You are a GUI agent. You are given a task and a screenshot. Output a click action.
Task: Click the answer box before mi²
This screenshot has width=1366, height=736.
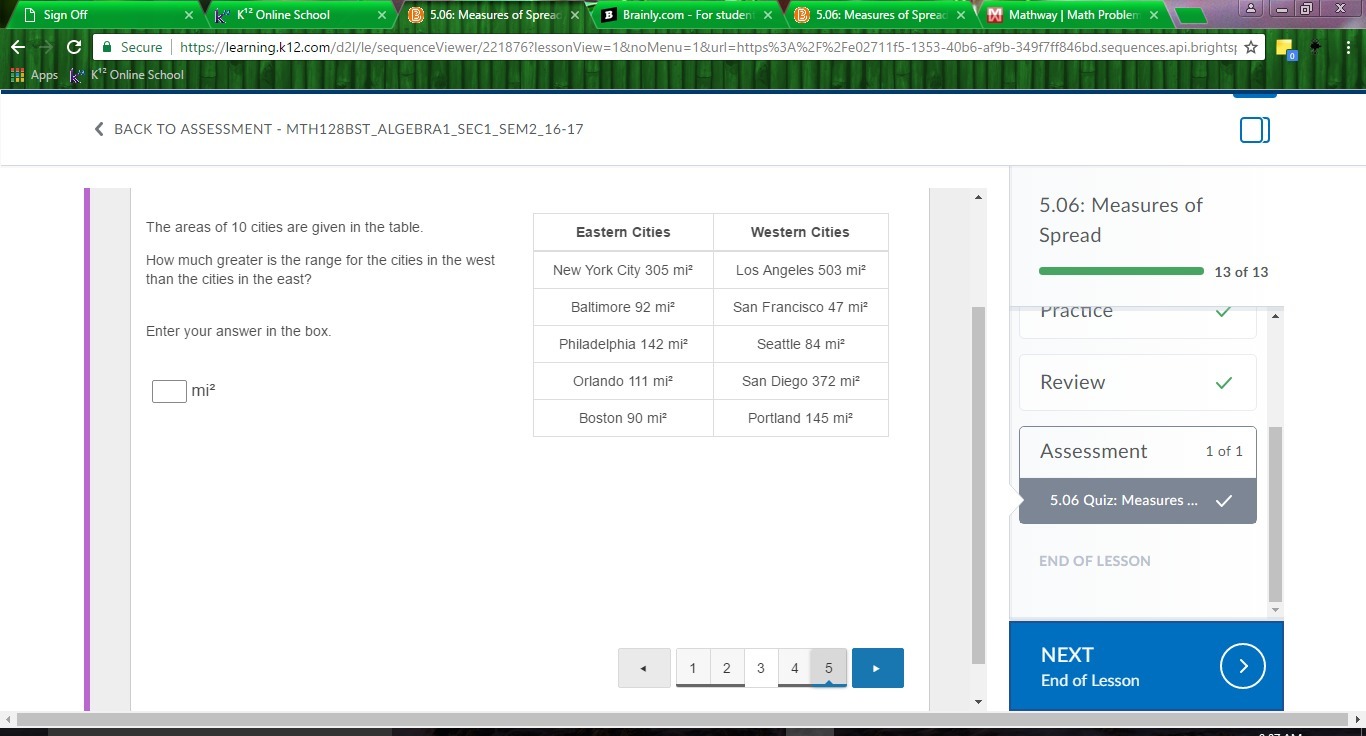(x=169, y=391)
